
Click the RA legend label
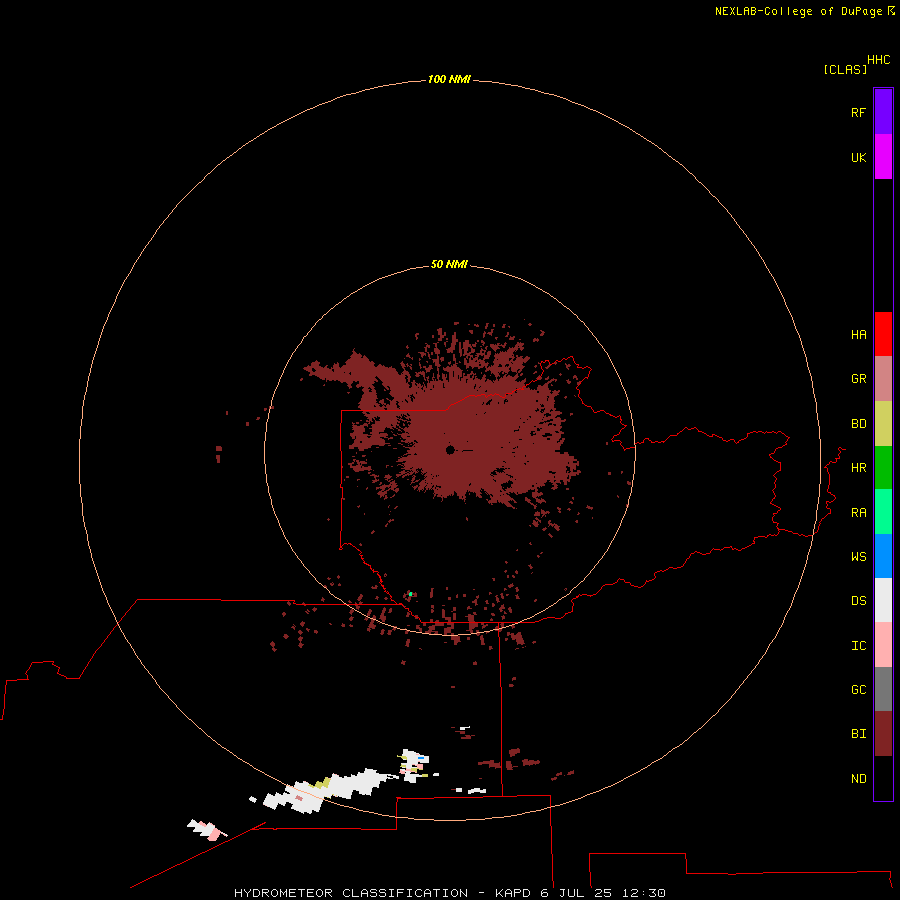pyautogui.click(x=858, y=513)
